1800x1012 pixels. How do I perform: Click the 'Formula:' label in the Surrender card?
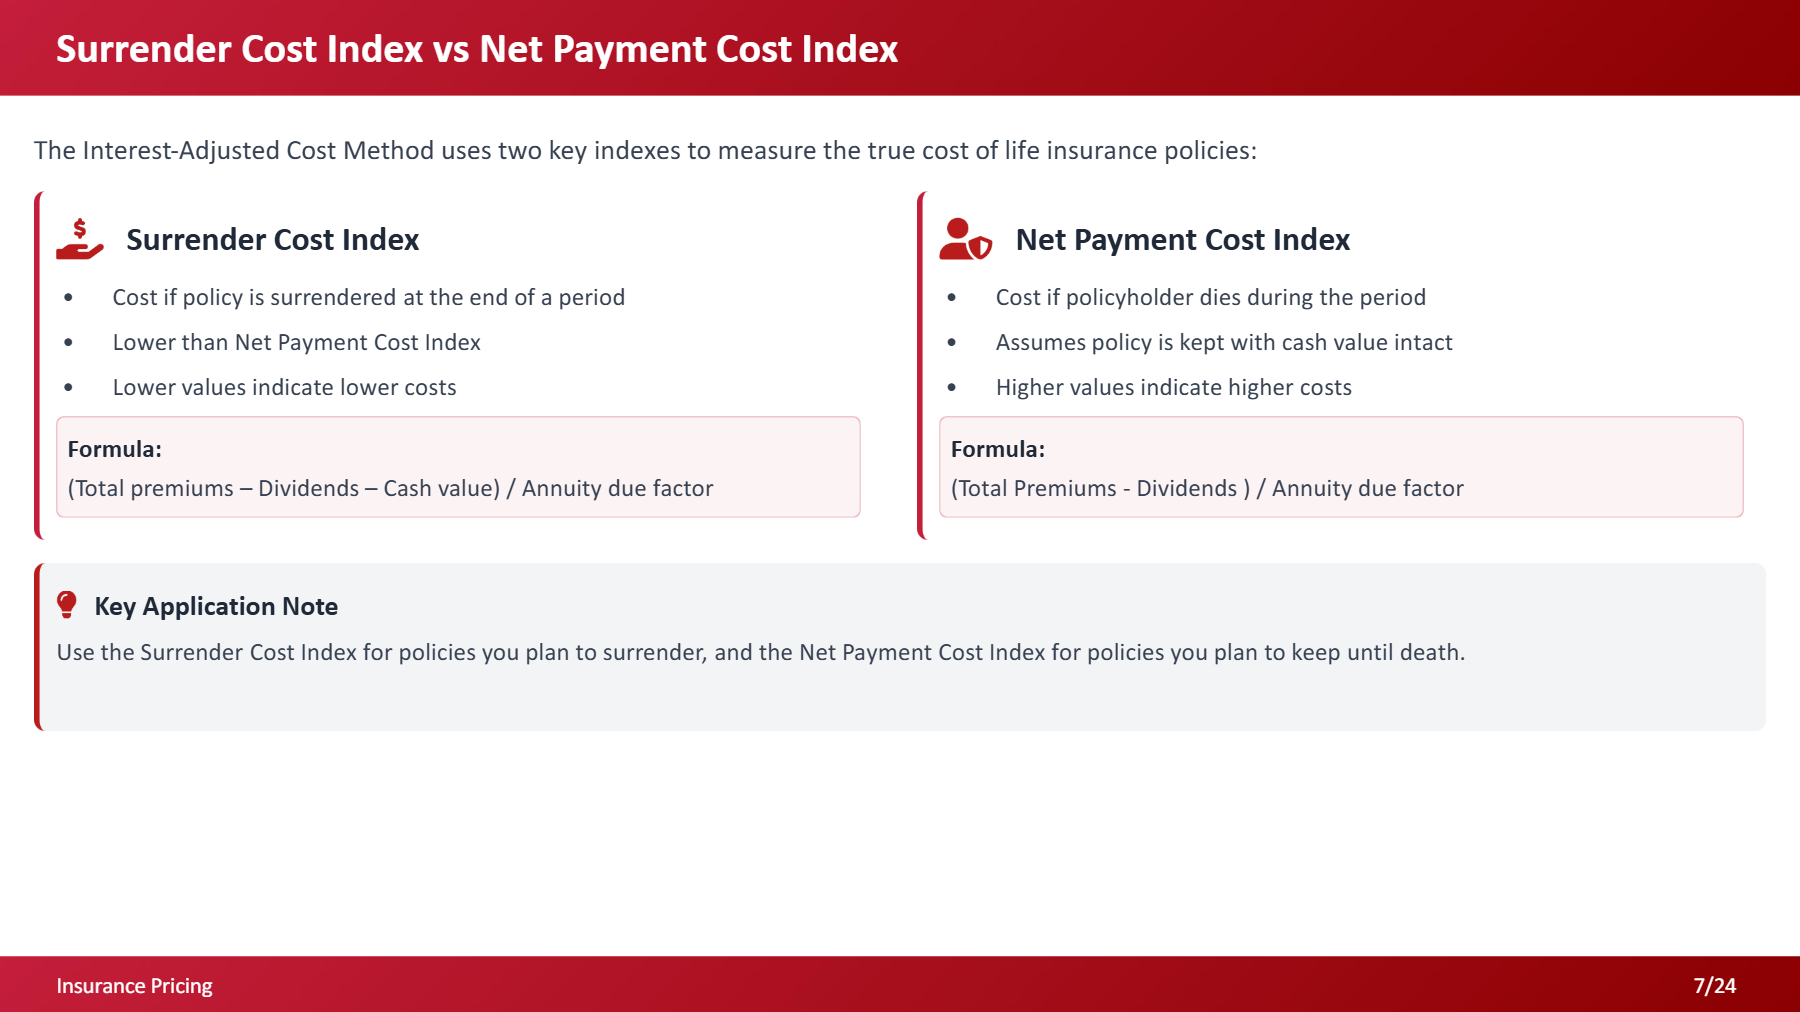115,449
